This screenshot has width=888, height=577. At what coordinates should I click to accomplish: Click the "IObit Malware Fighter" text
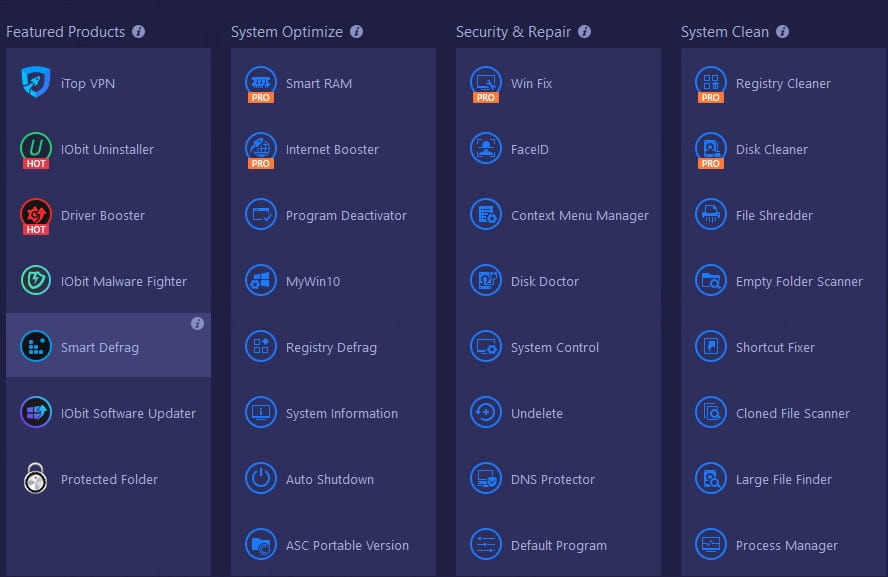coord(123,281)
